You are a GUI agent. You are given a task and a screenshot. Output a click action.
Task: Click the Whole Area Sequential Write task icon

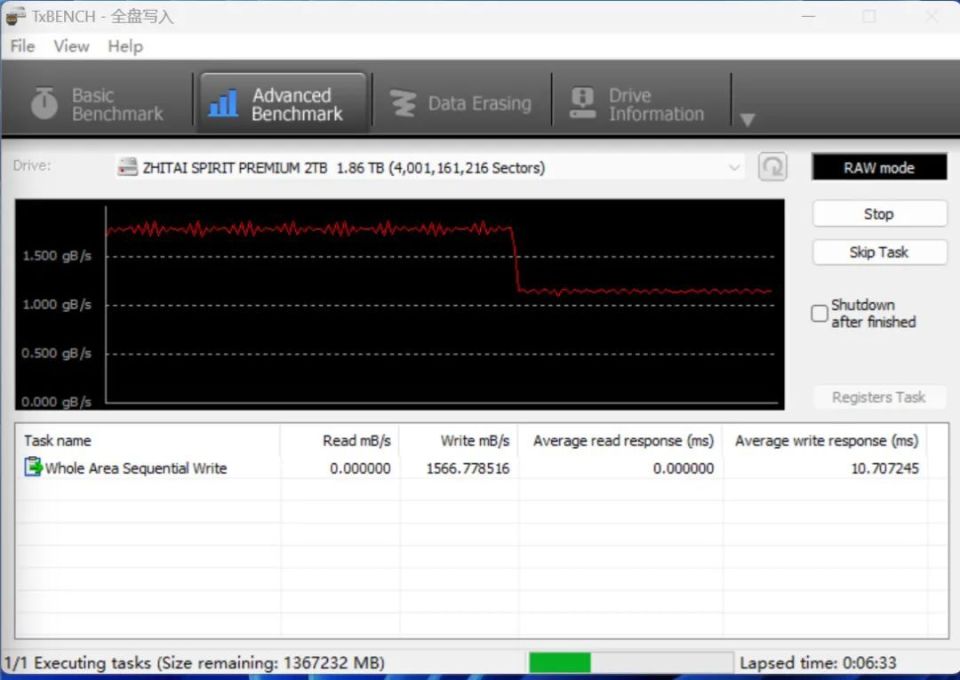tap(33, 467)
